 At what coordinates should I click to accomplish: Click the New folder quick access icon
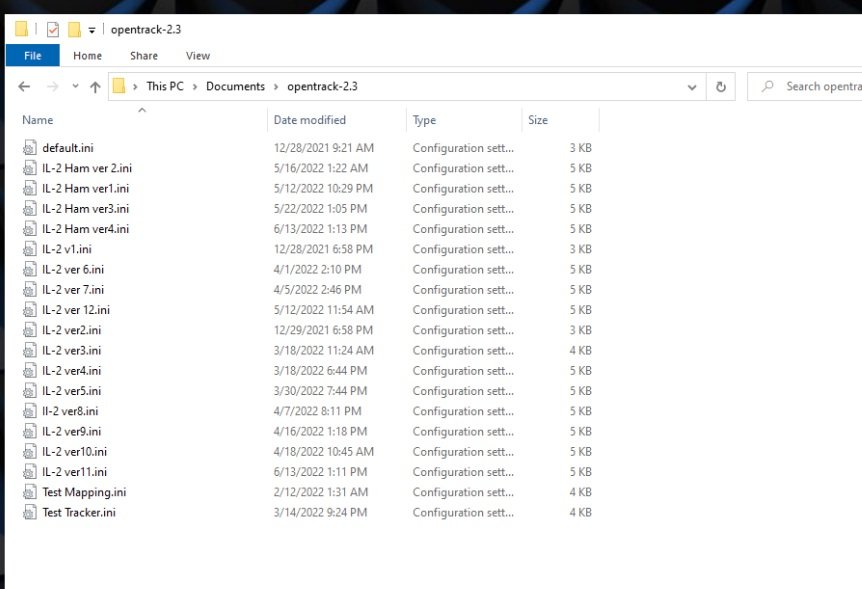74,29
